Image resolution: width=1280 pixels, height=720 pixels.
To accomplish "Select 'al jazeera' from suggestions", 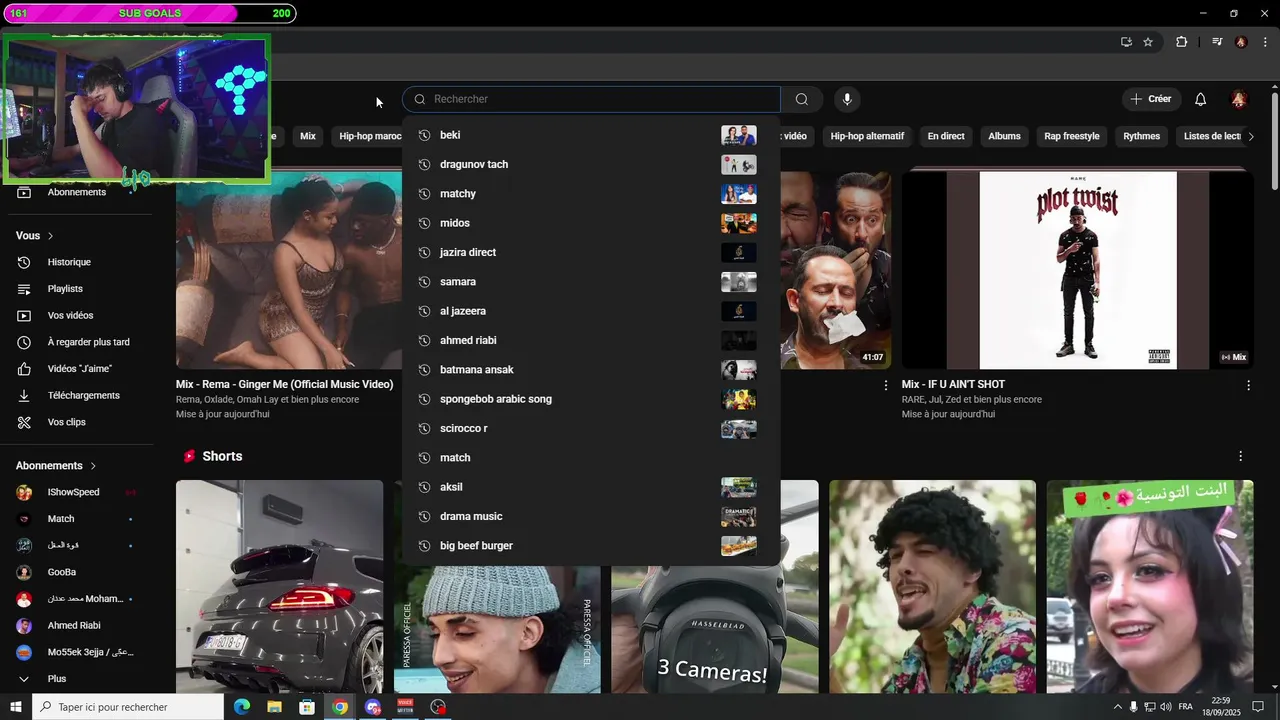I will (x=591, y=311).
